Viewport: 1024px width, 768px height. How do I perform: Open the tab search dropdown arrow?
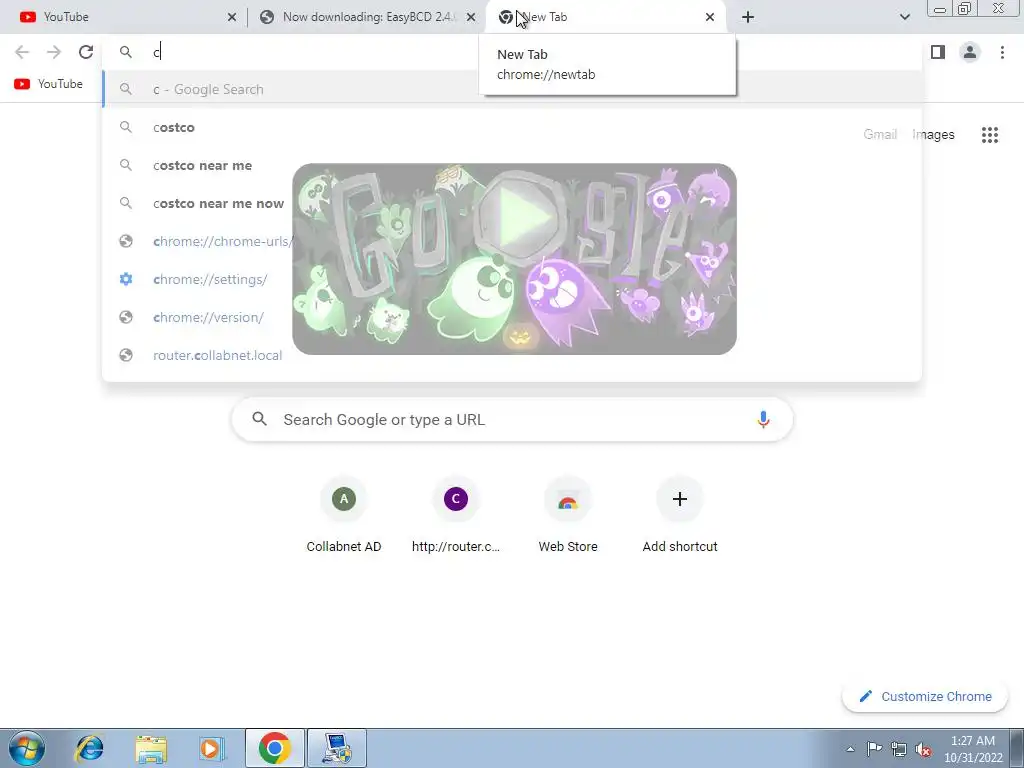click(x=904, y=18)
